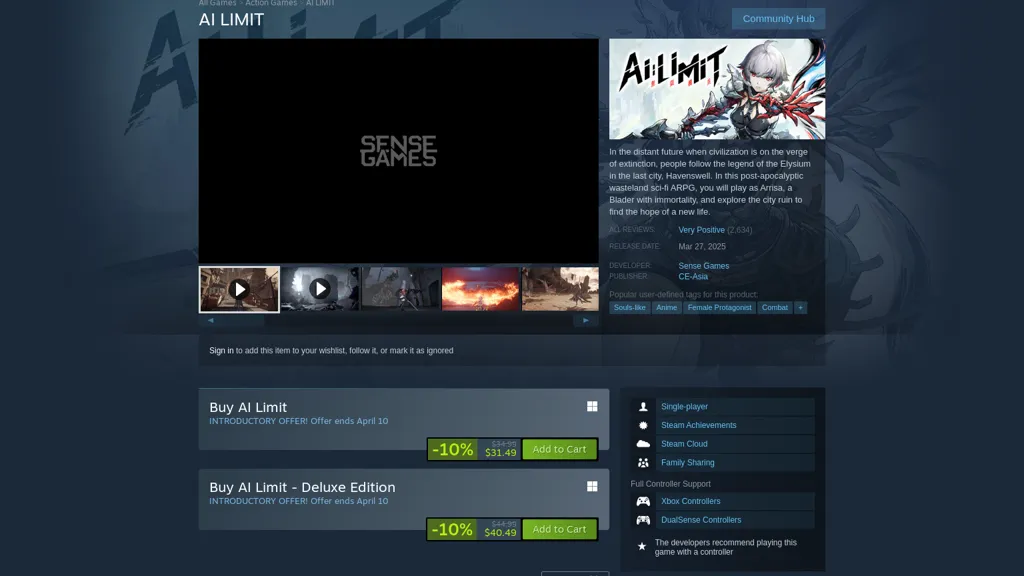Select the fiery explosion screenshot thumbnail
This screenshot has height=576, width=1024.
481,289
